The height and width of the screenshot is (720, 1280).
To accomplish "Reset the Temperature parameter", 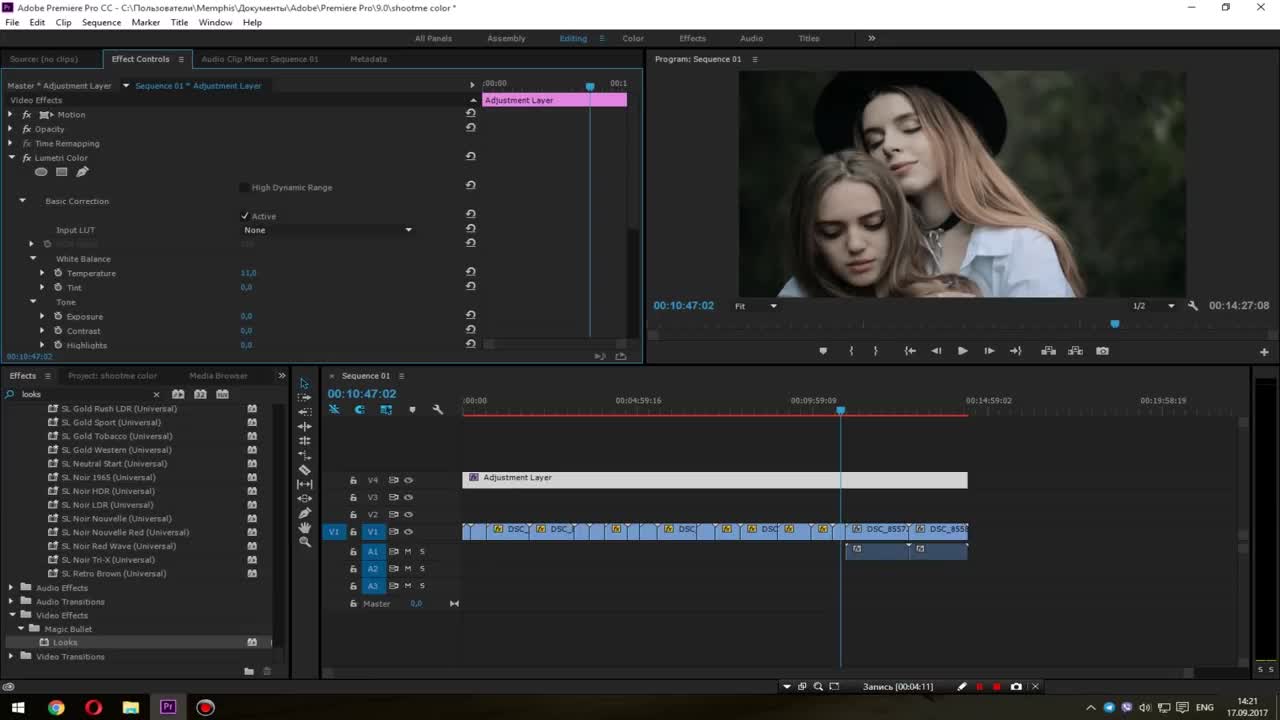I will click(x=470, y=272).
